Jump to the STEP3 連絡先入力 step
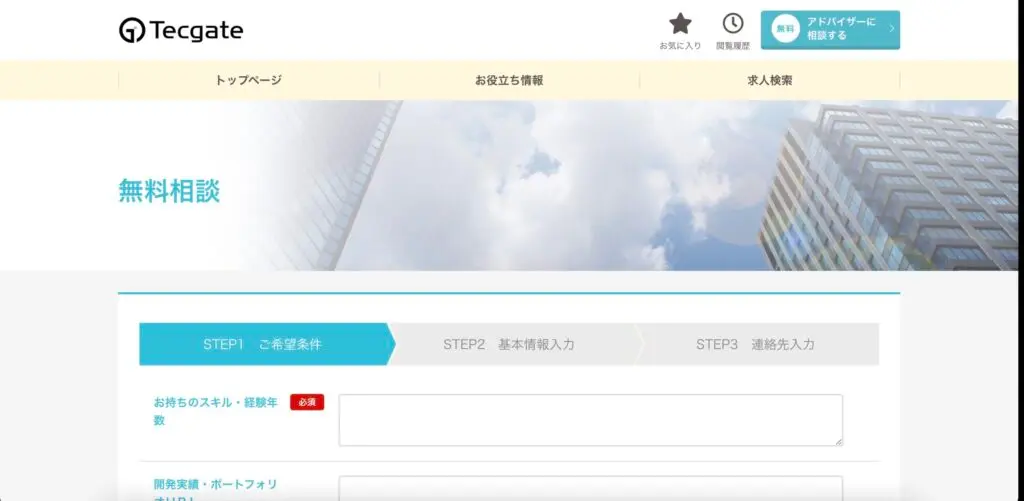This screenshot has width=1024, height=501. click(x=755, y=344)
